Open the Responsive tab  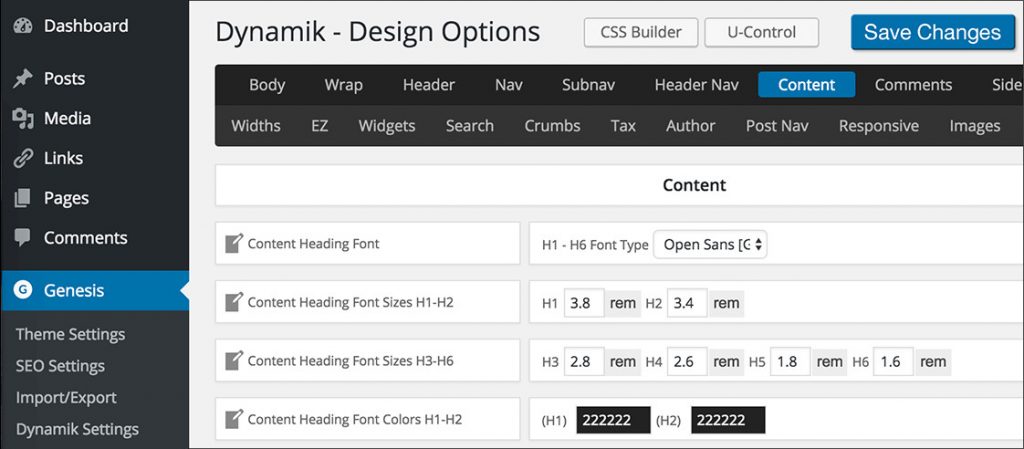point(878,126)
